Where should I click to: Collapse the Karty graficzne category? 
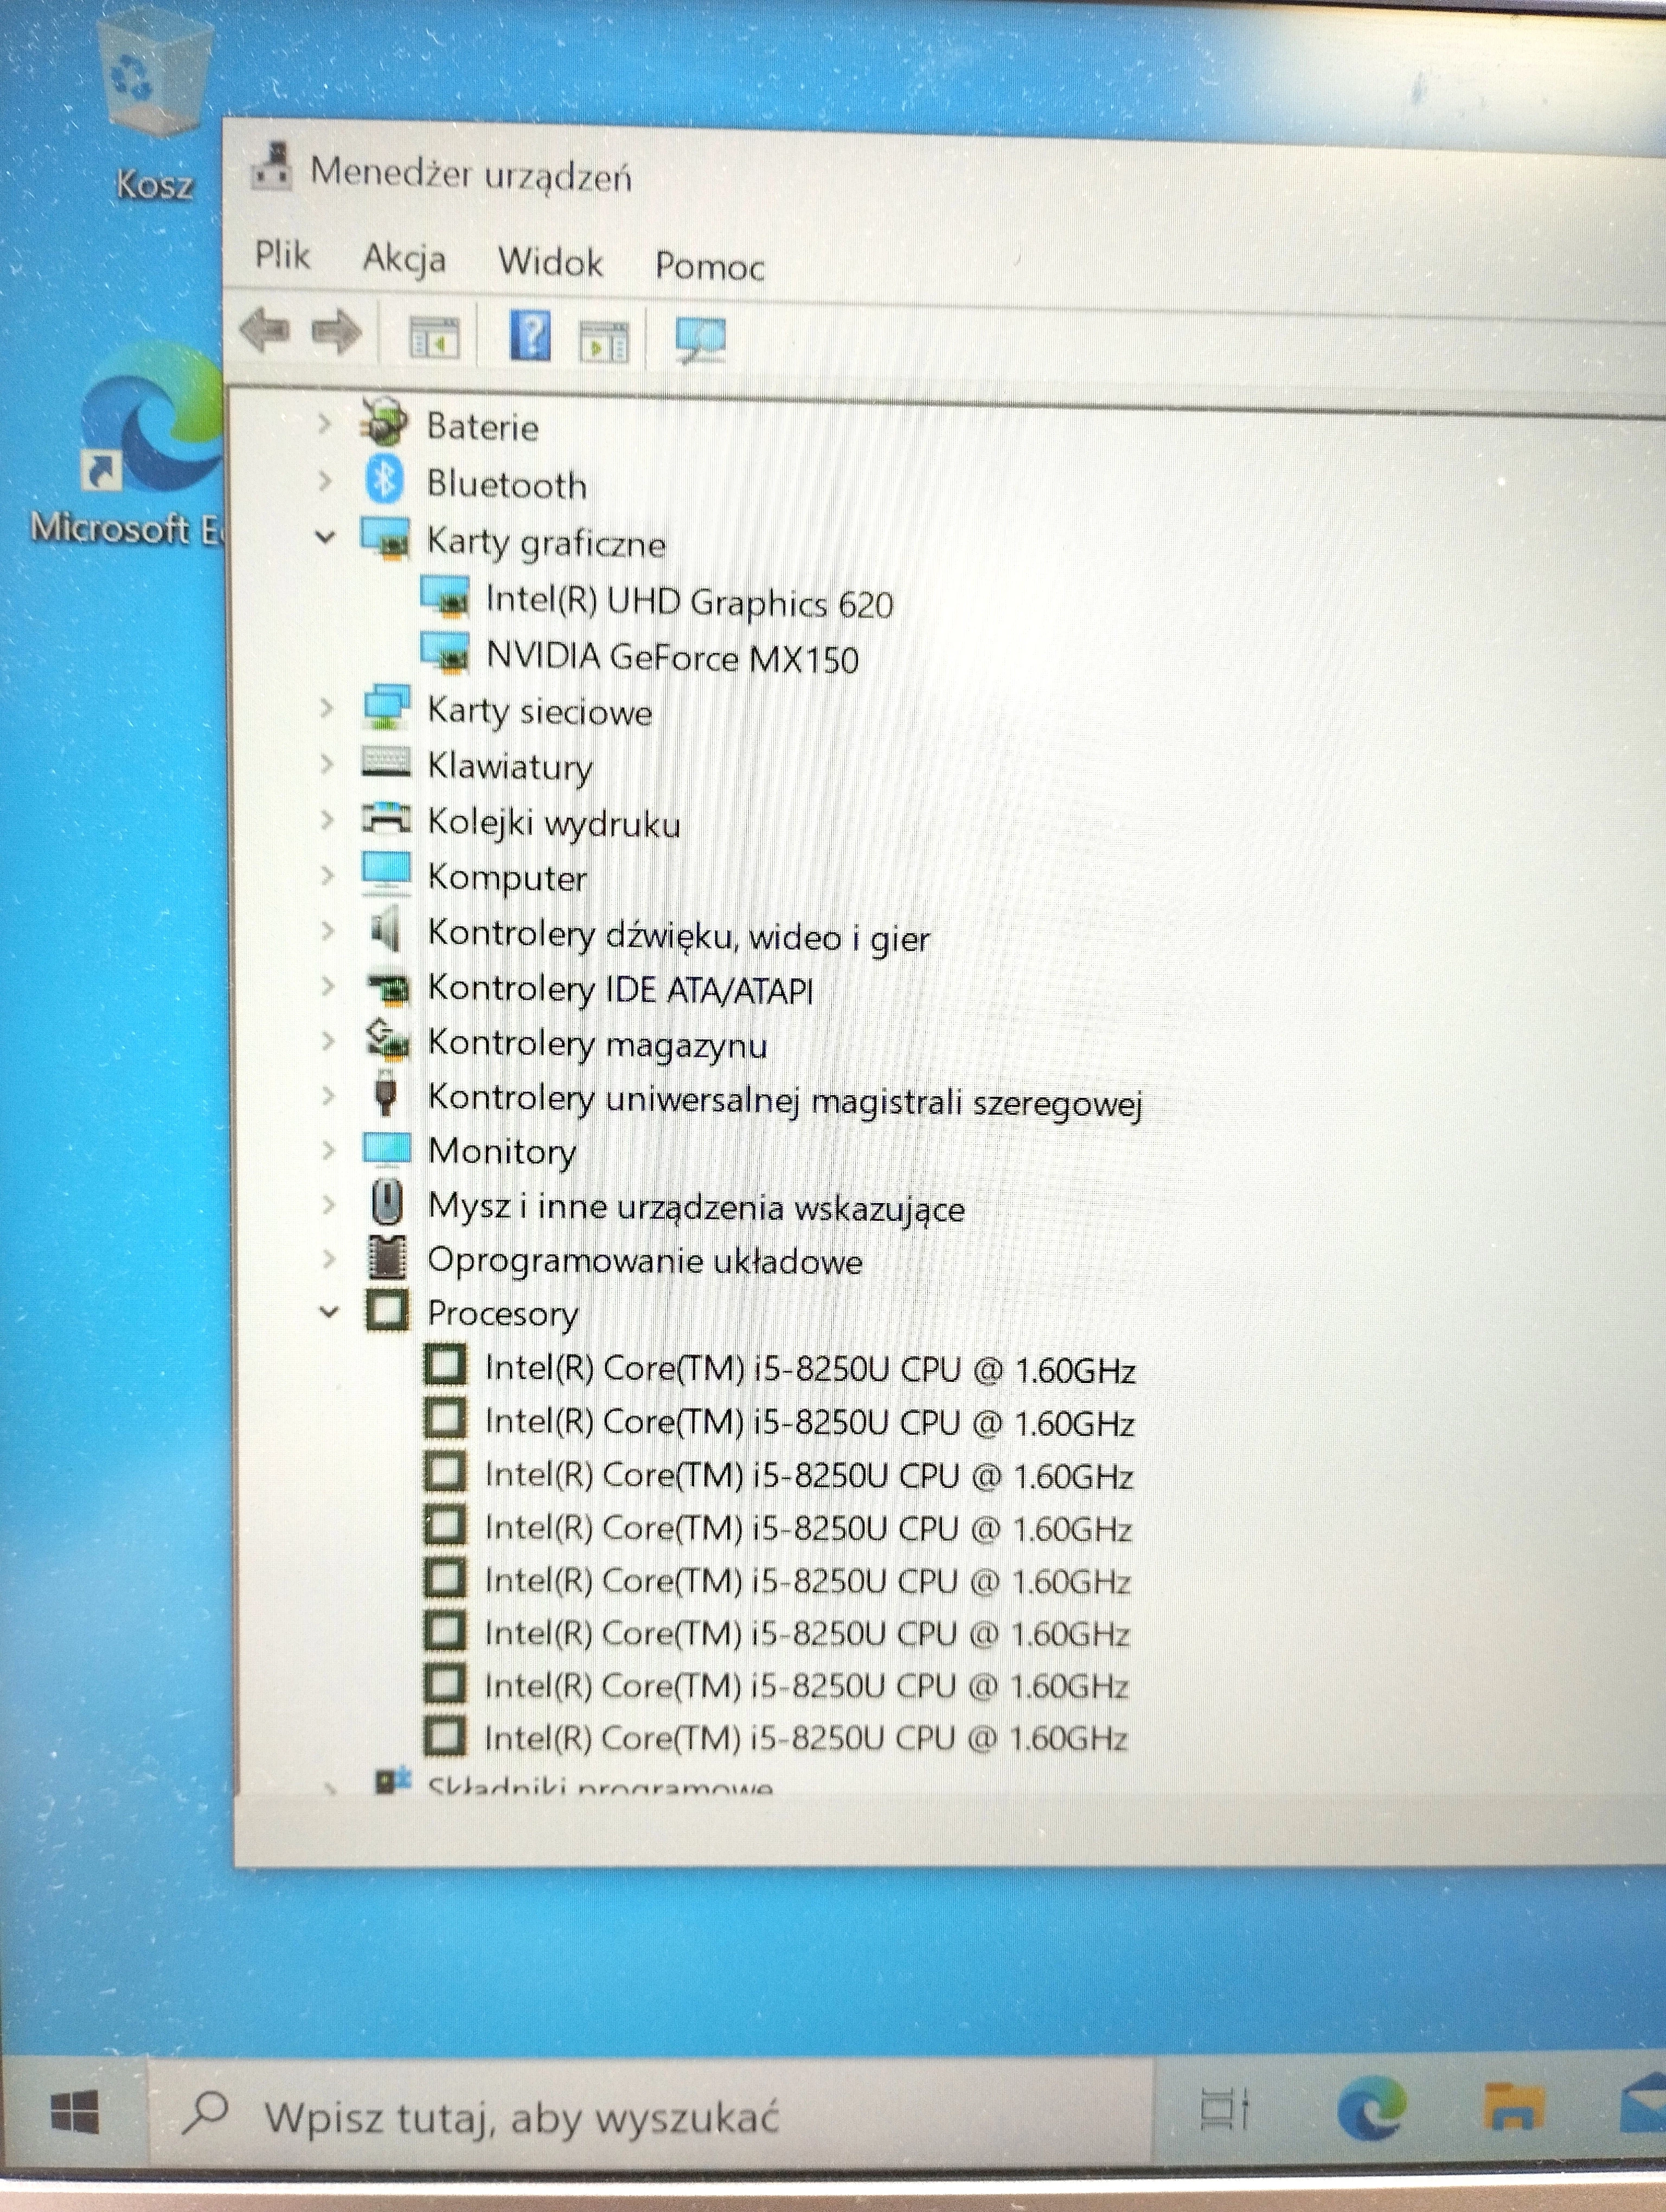[324, 538]
